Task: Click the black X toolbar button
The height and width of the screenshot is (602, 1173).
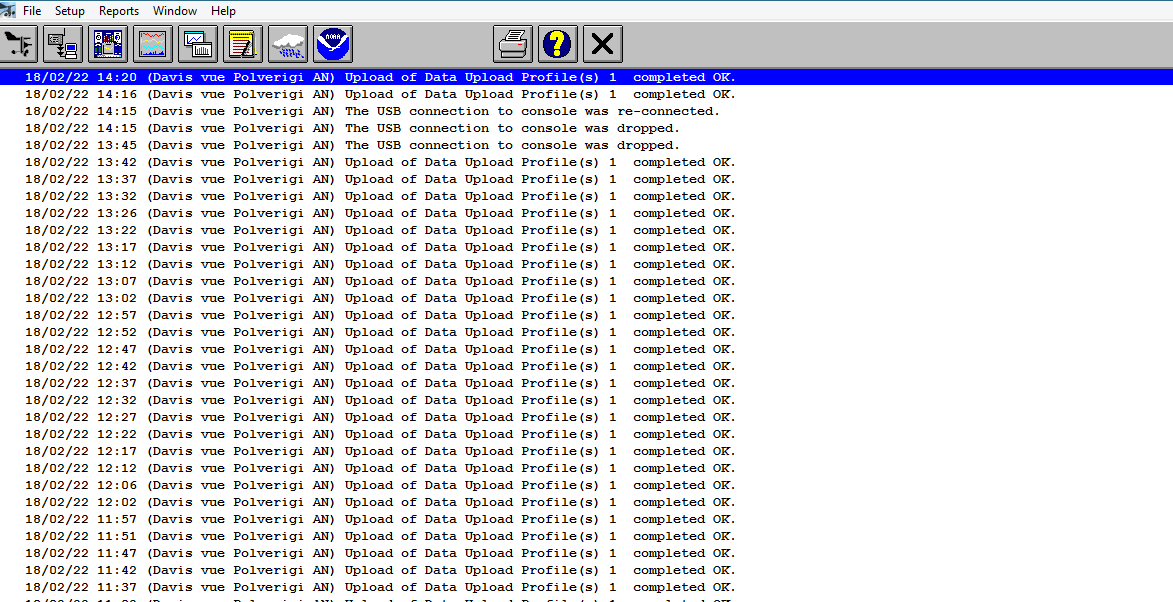Action: tap(602, 44)
